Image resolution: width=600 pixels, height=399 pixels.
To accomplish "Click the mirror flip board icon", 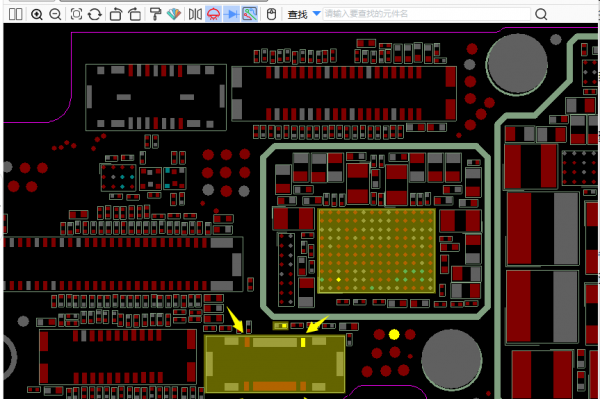I will click(x=195, y=15).
